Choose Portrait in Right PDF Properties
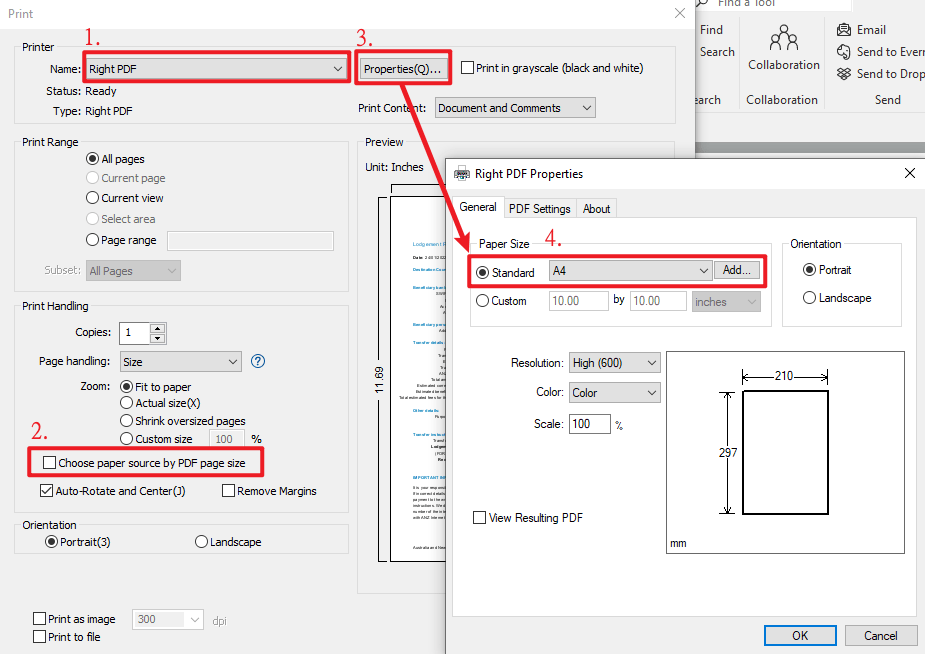Screen dimensions: 925x654 (809, 270)
